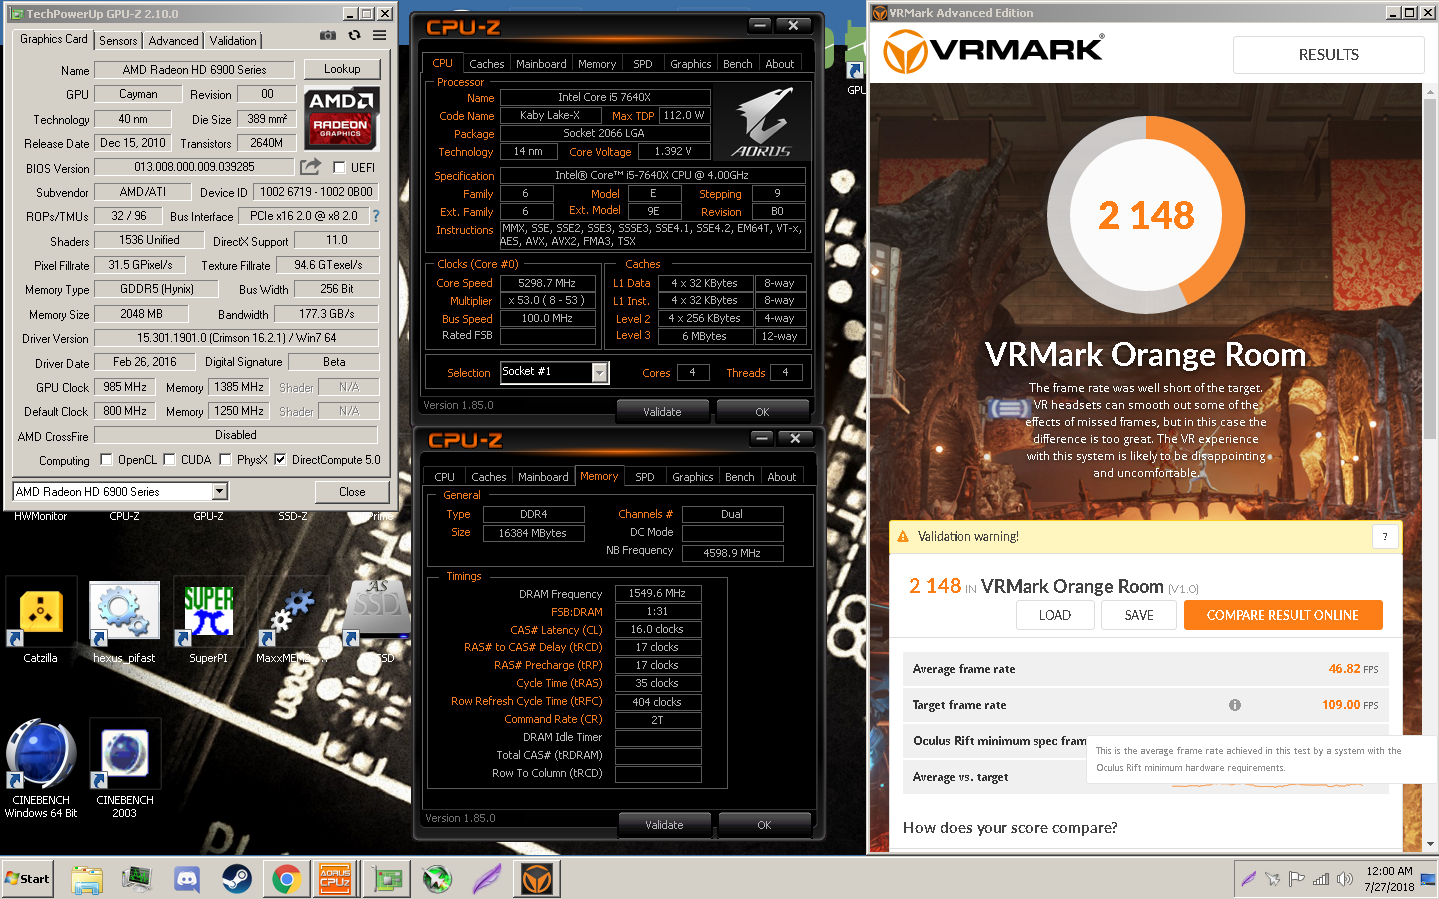Open Action Center flag tray icon

point(1297,880)
